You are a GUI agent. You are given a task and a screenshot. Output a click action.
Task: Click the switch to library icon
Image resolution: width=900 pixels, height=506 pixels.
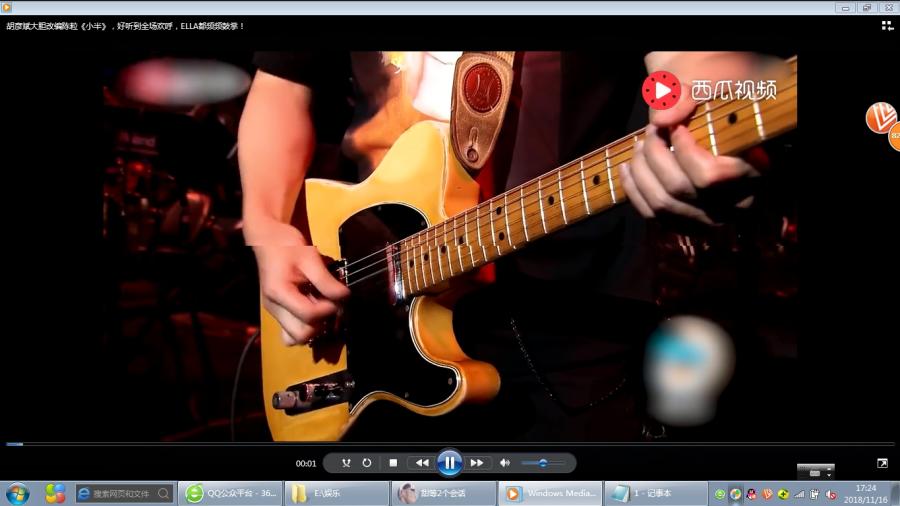click(887, 26)
